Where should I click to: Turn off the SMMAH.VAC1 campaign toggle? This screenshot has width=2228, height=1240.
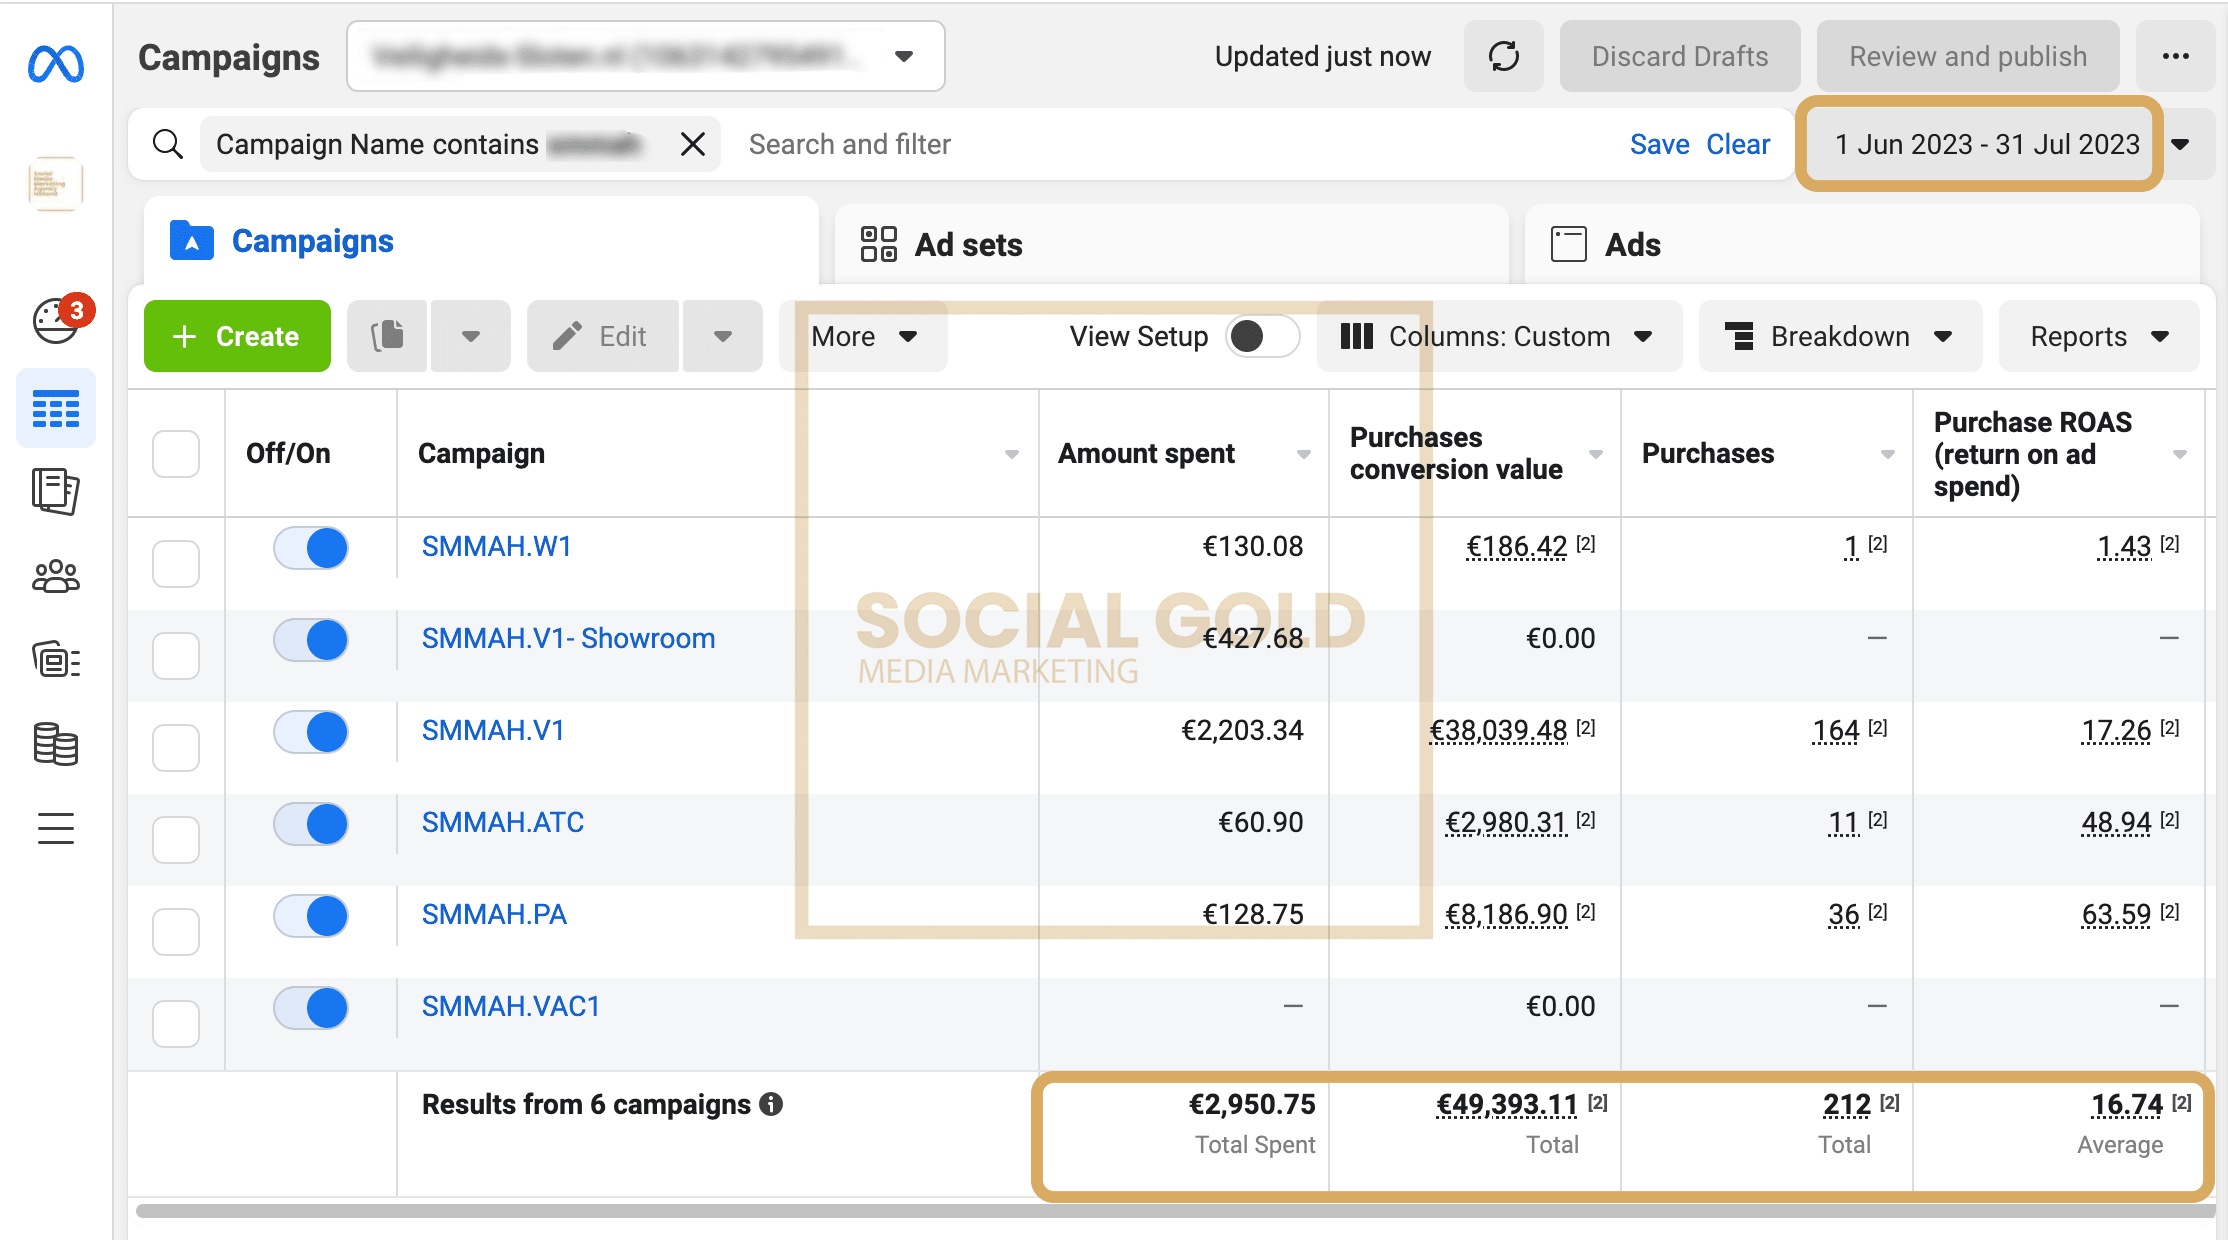311,1008
